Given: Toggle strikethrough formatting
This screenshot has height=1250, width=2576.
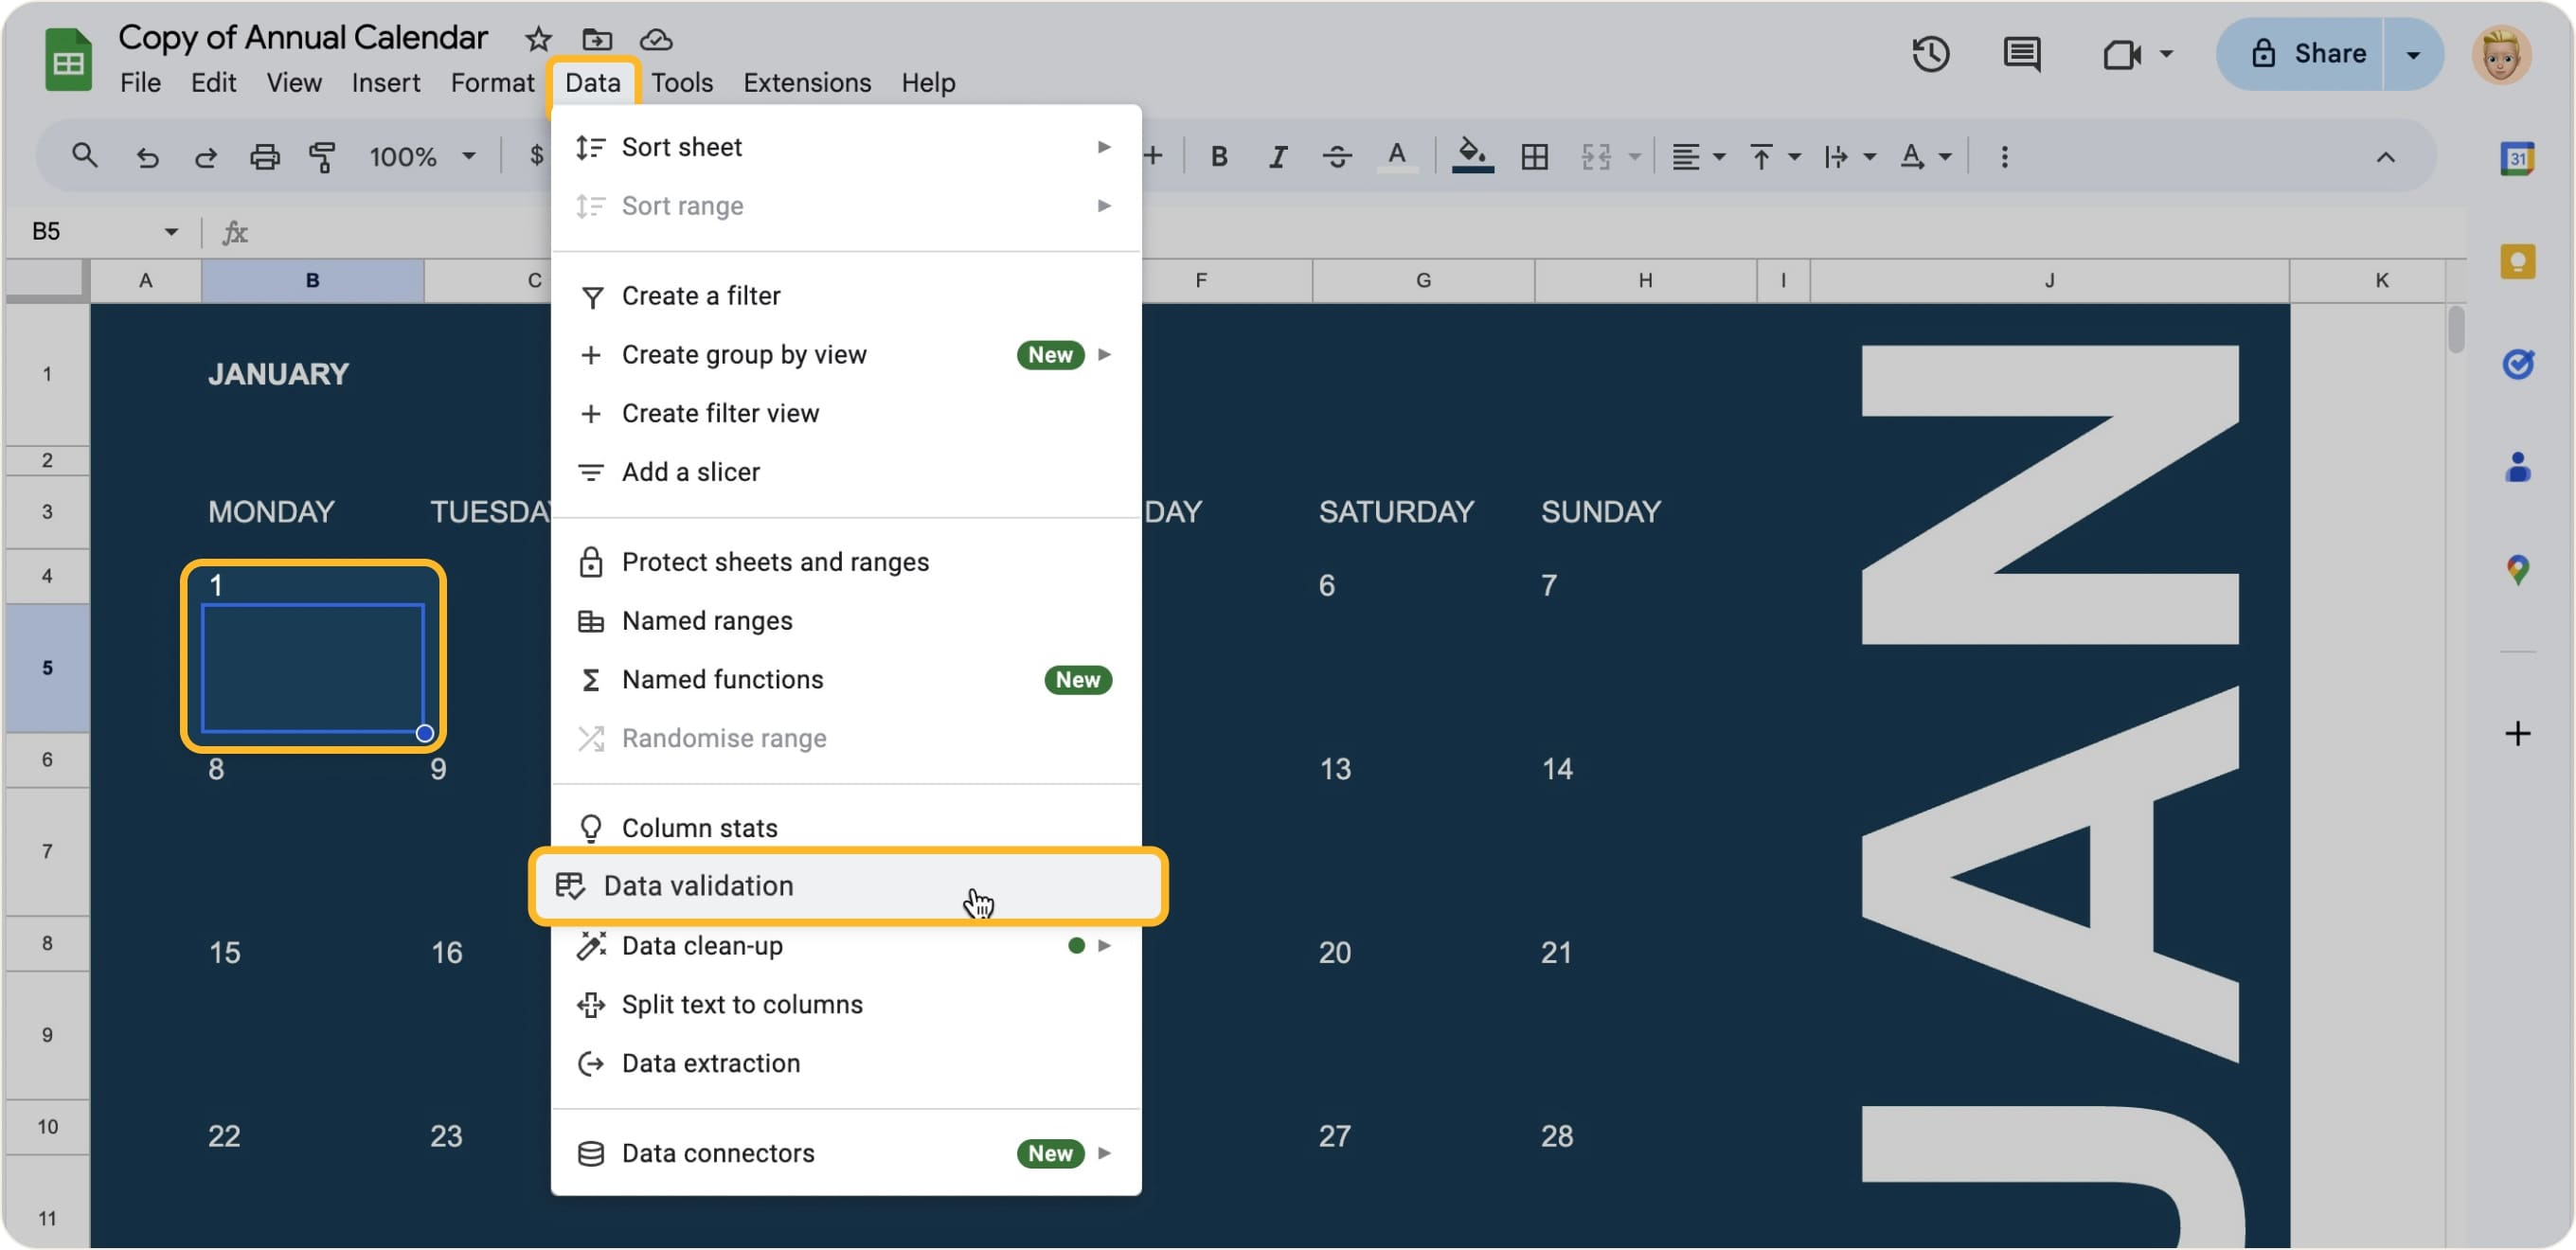Looking at the screenshot, I should [x=1338, y=156].
